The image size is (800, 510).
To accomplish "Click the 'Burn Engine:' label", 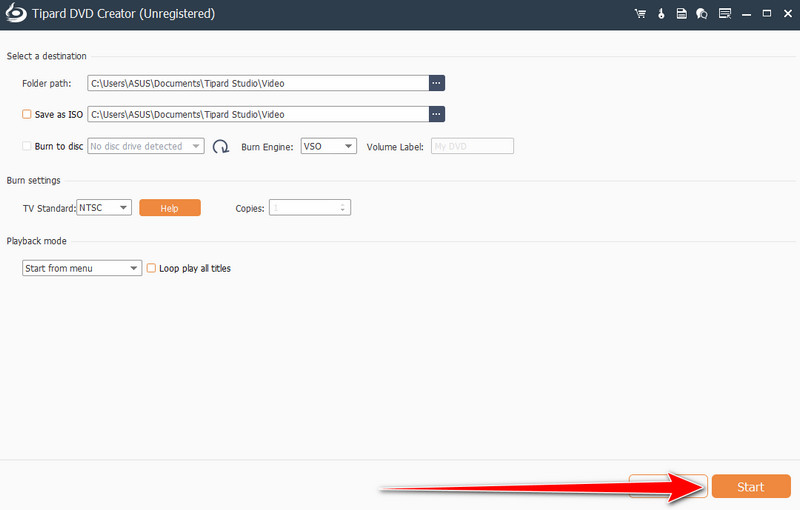I will (x=267, y=147).
